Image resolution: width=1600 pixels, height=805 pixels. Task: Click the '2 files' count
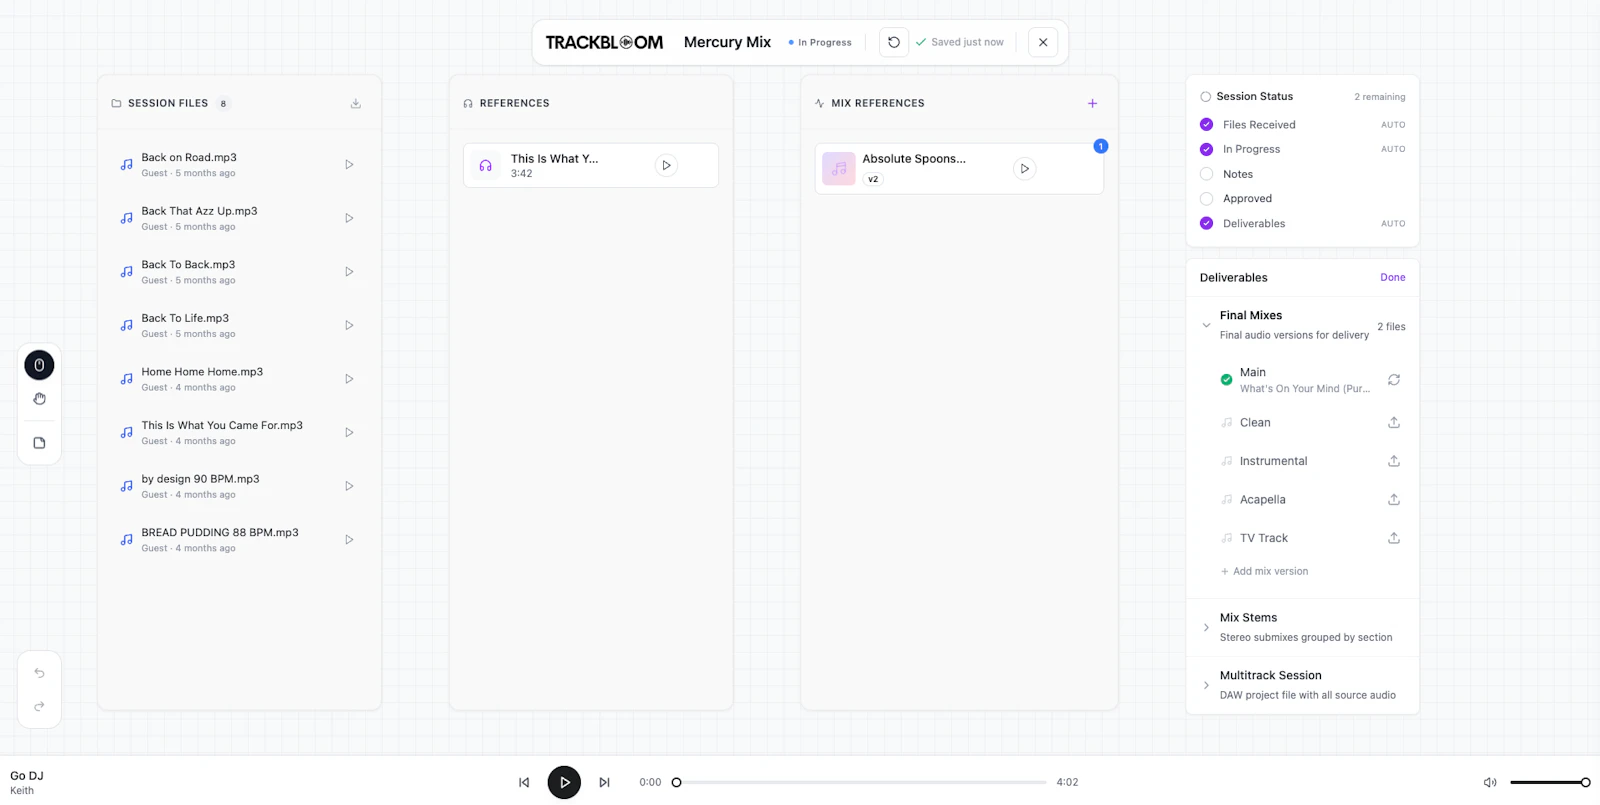tap(1391, 327)
